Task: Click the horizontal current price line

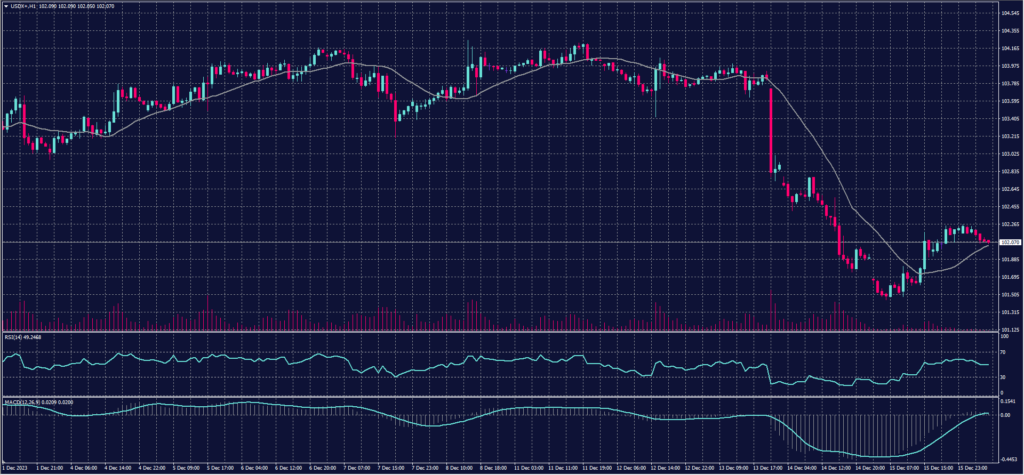Action: (500, 242)
